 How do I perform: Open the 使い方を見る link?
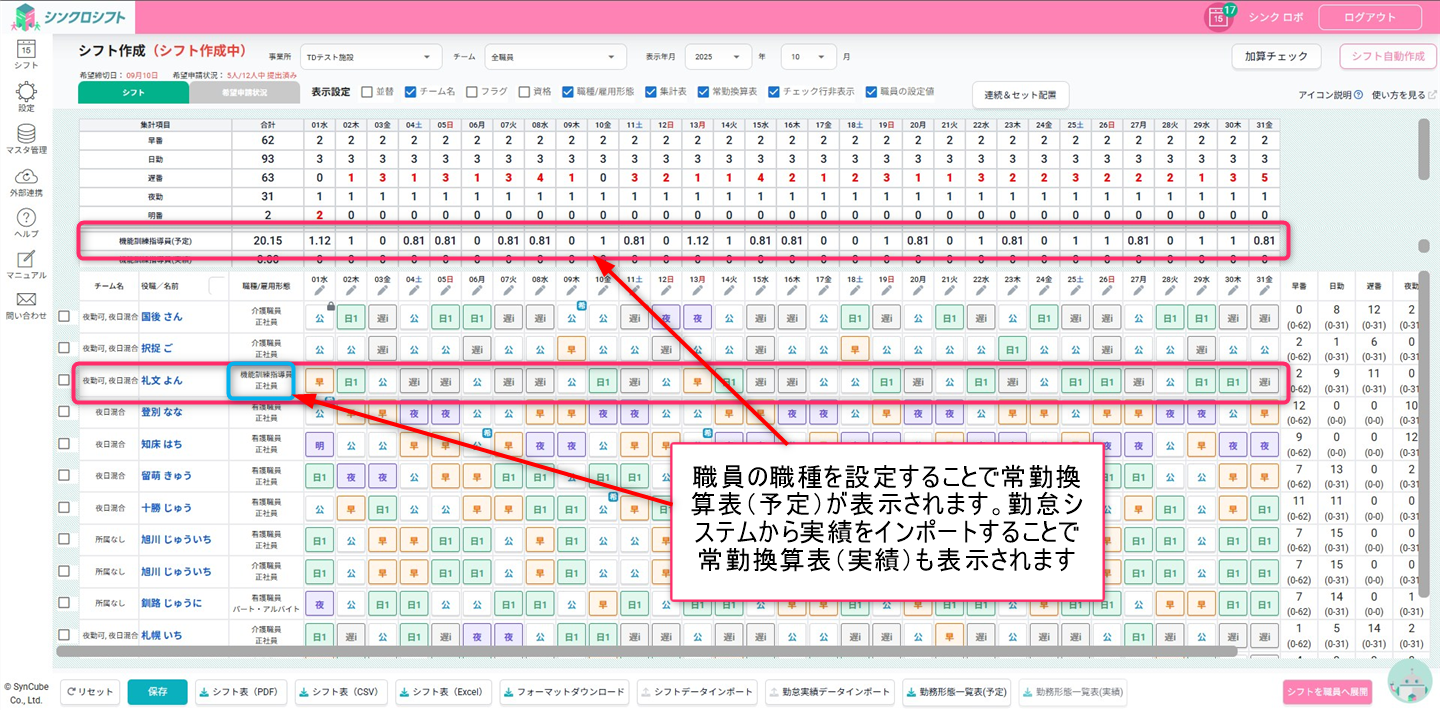coord(1404,95)
